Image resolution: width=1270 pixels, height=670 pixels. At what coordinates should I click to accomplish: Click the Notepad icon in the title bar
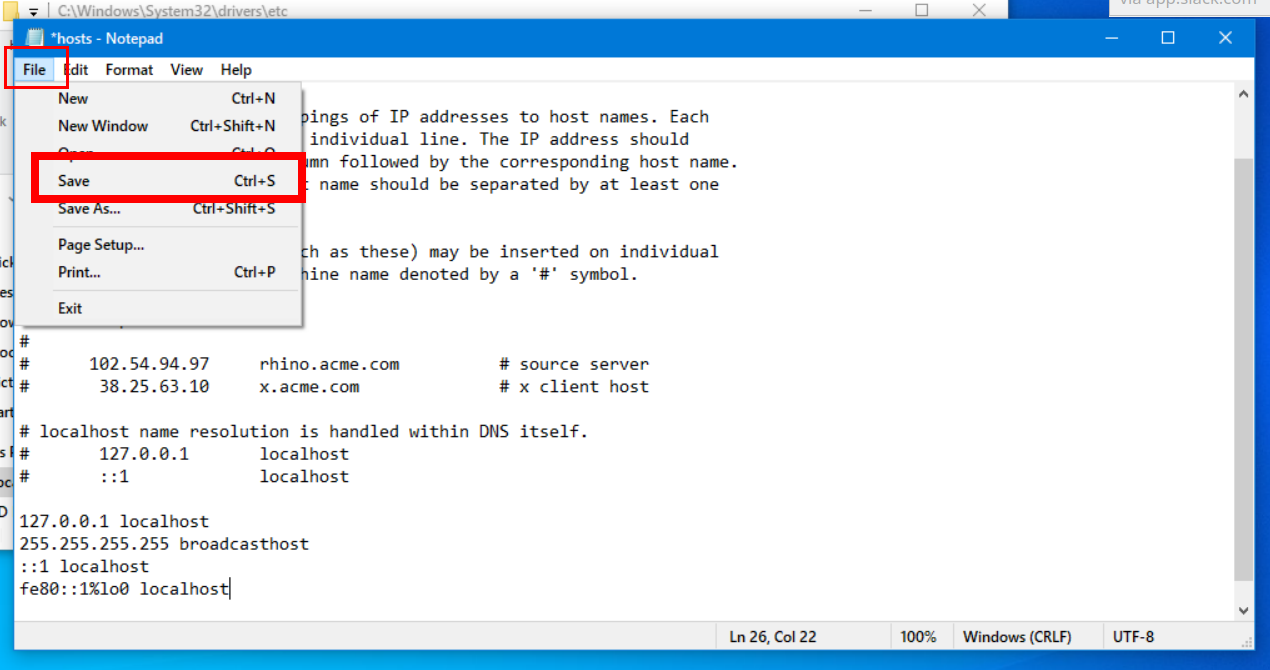coord(35,38)
